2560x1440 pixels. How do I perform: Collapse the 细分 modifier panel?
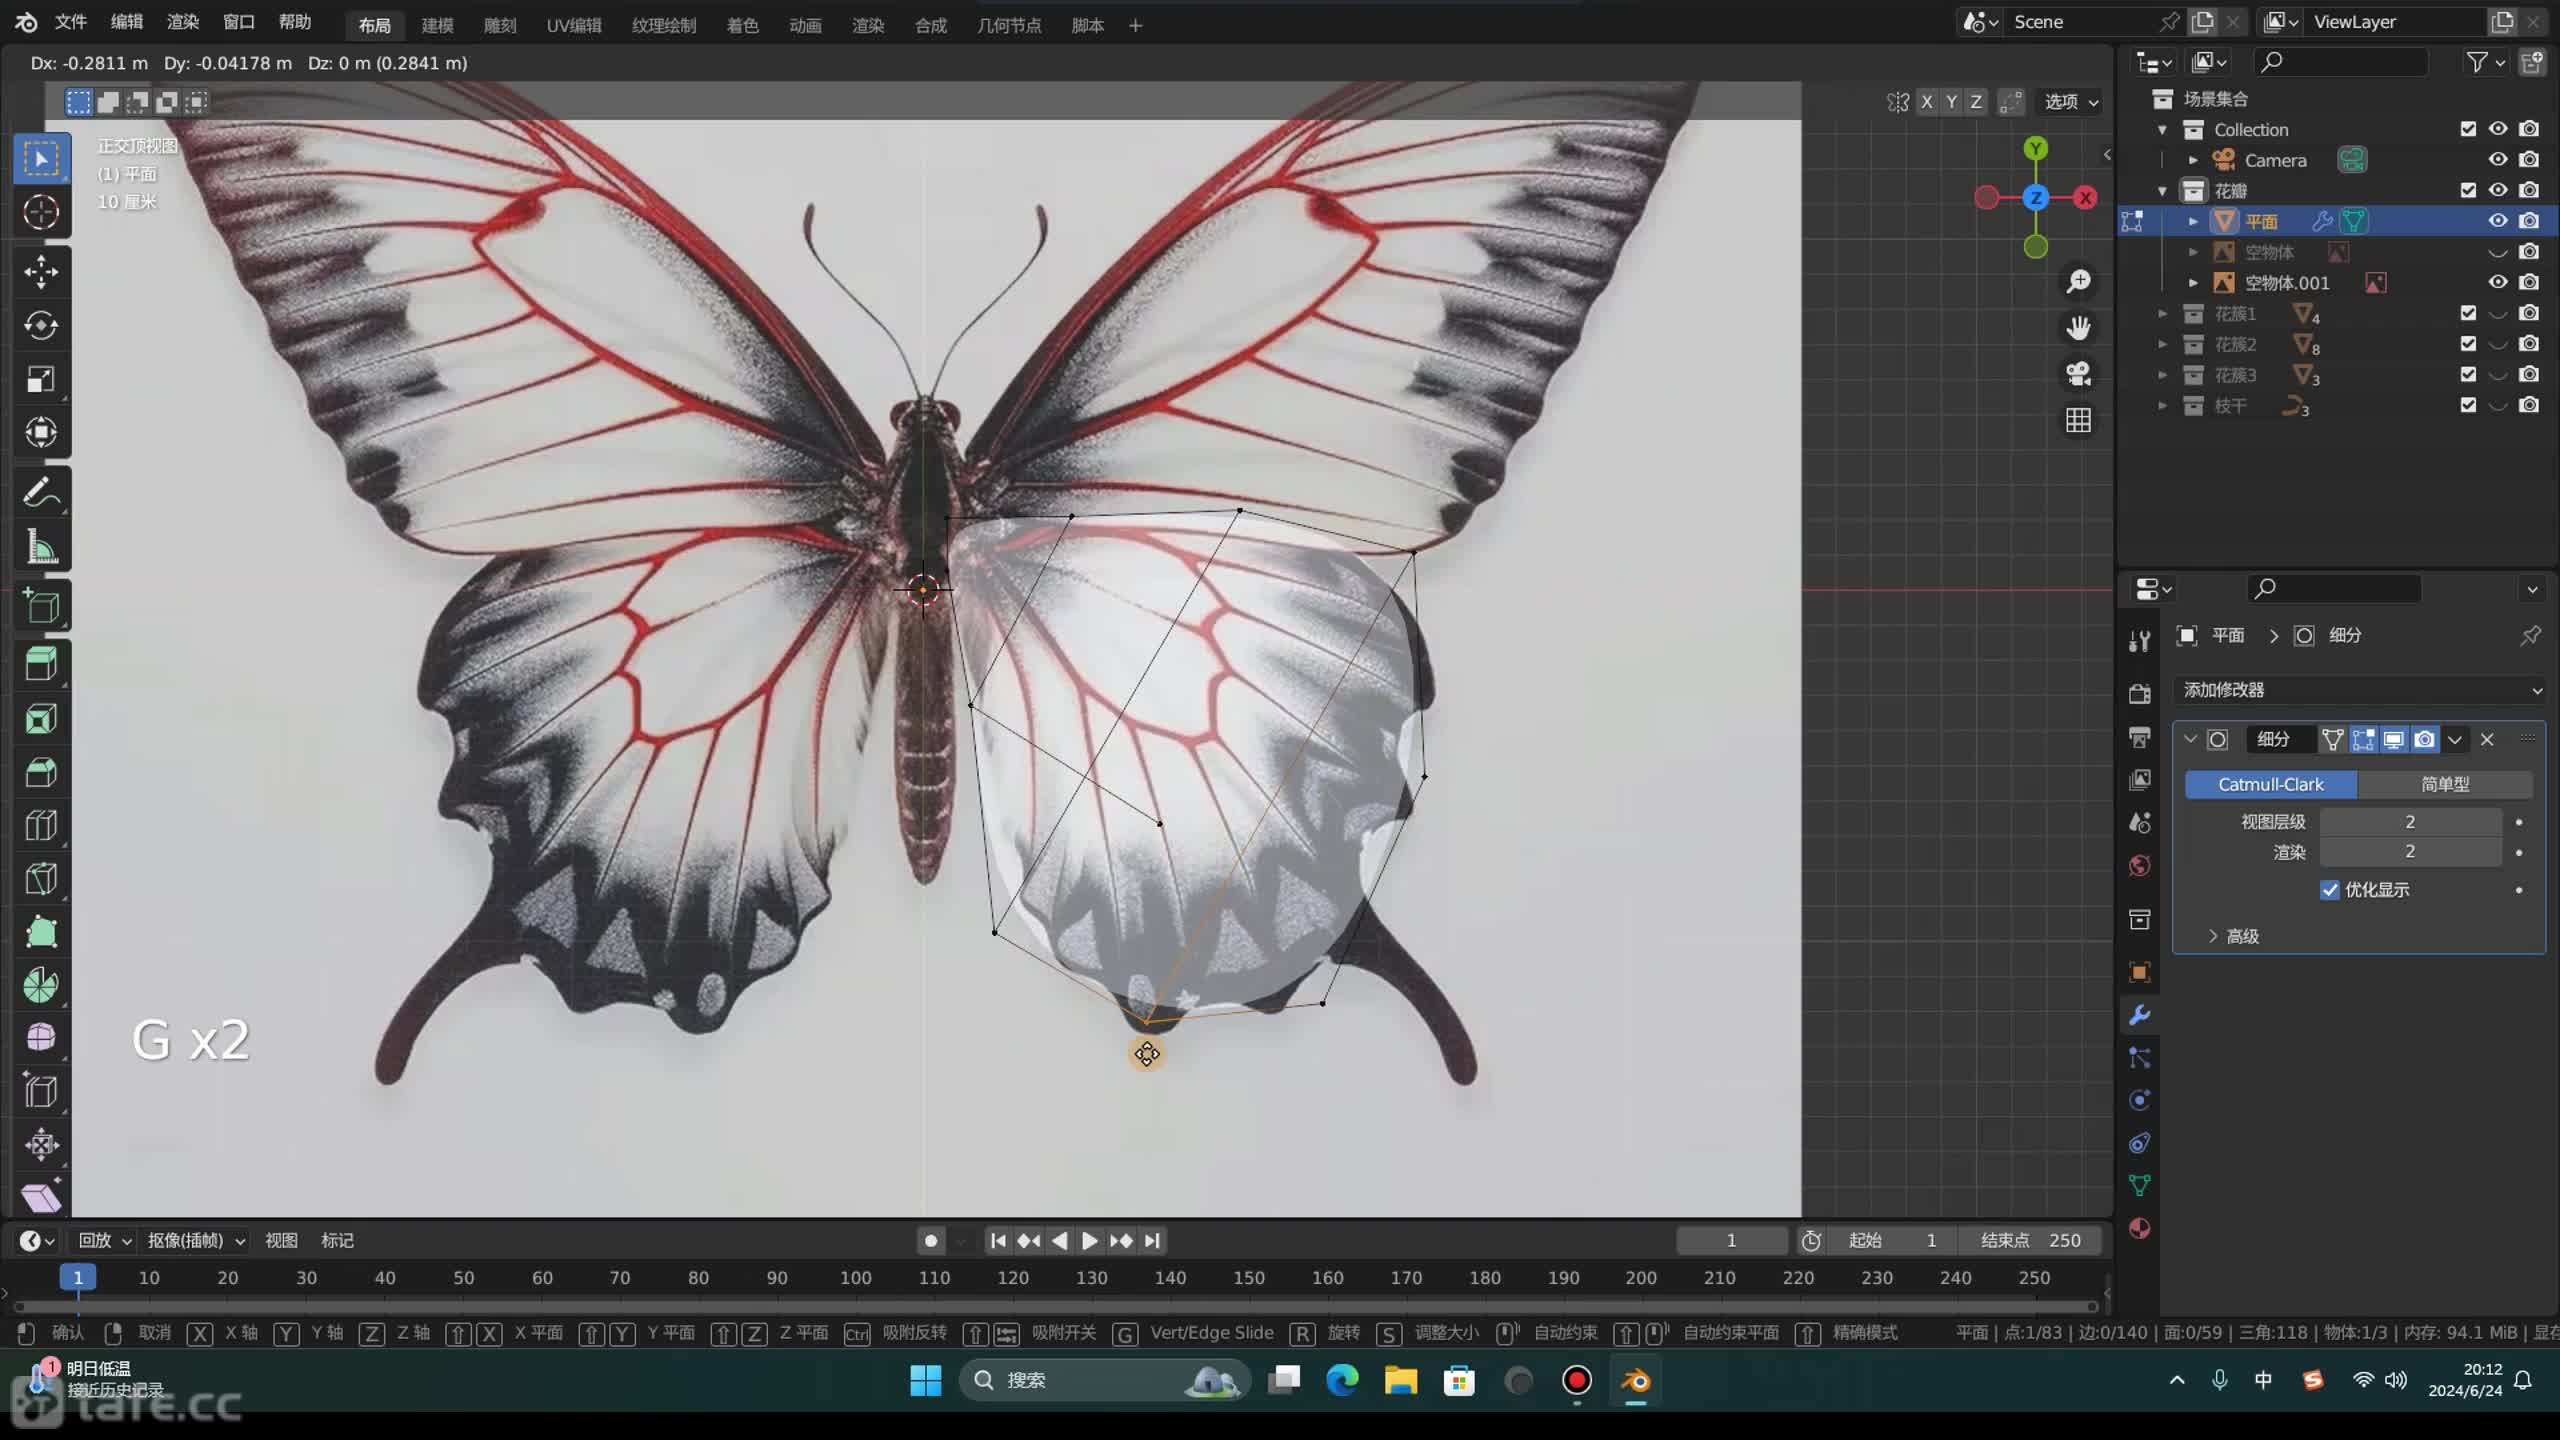(2190, 739)
